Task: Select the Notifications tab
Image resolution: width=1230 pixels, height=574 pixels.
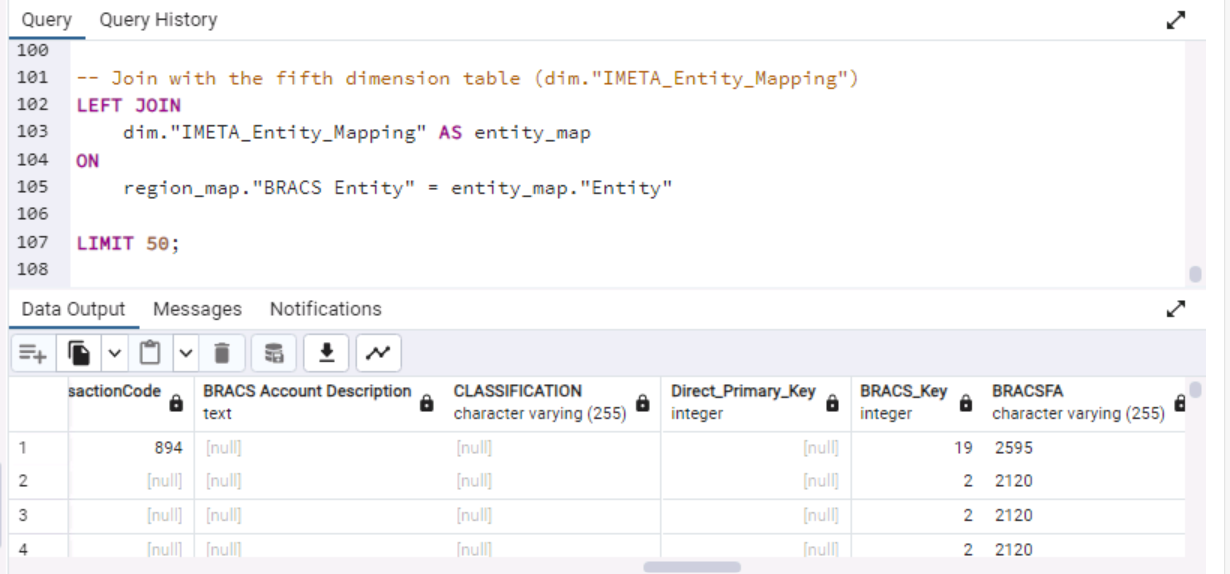Action: pos(325,309)
